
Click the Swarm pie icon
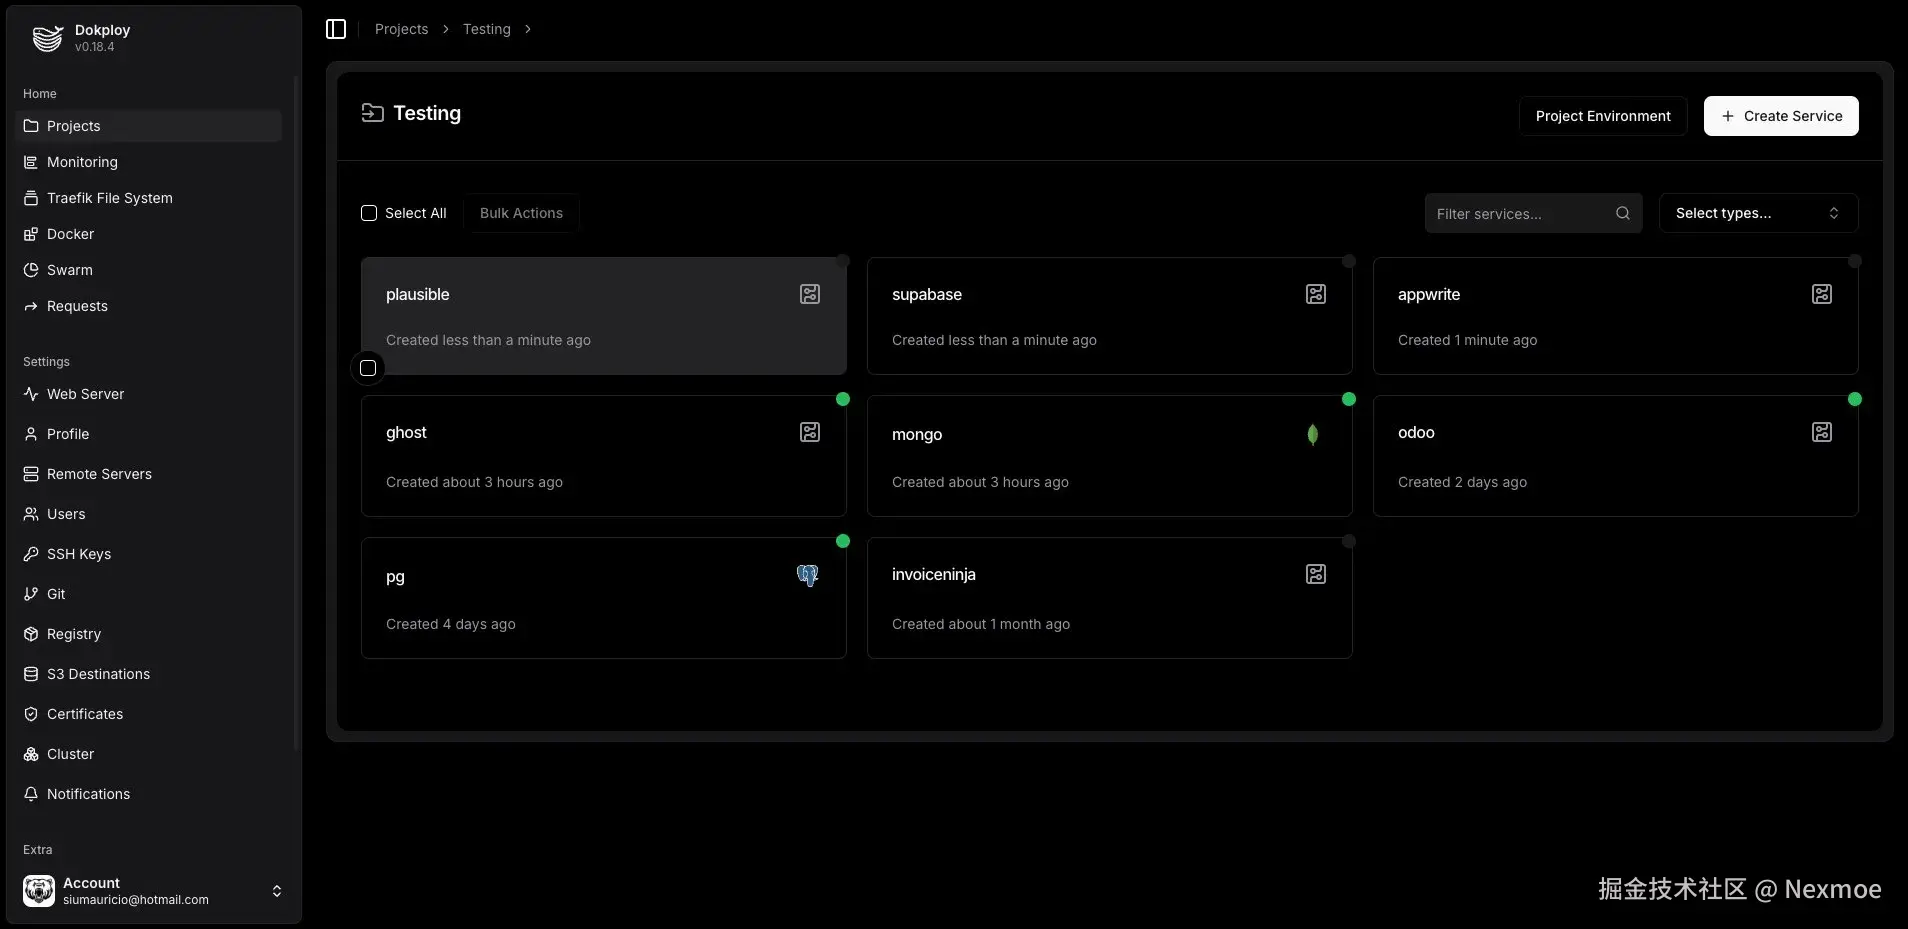[x=31, y=270]
